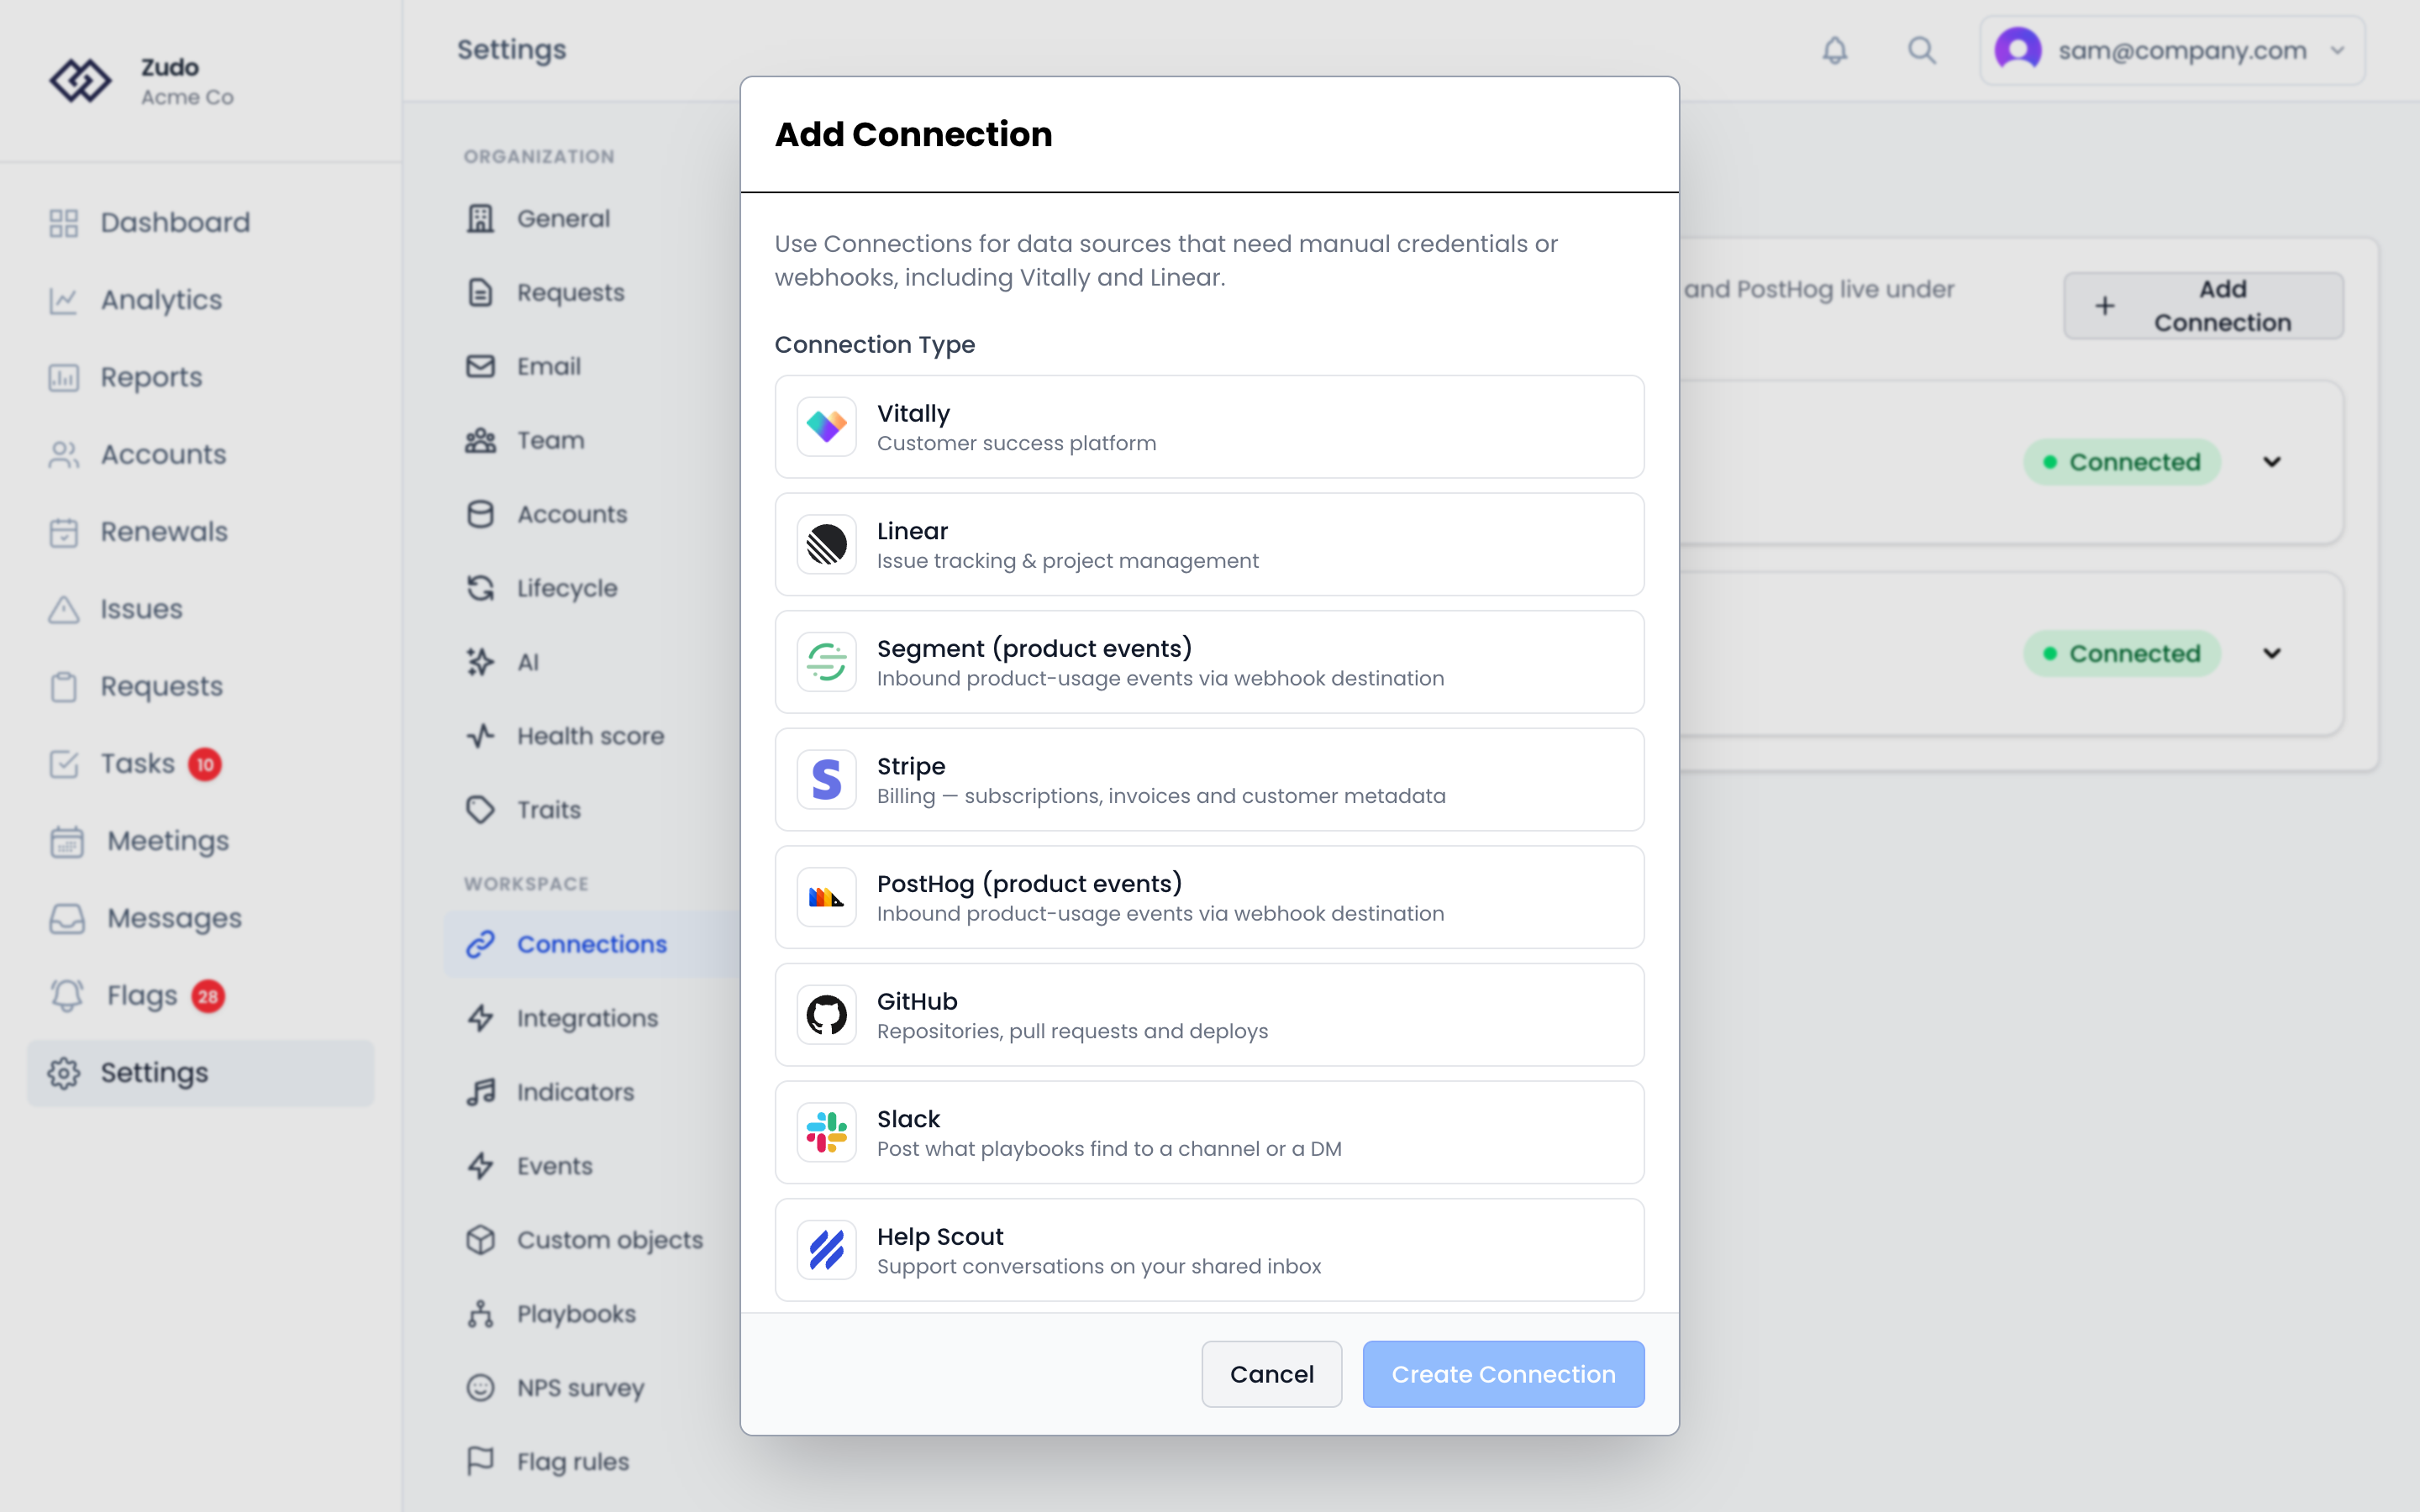
Task: Click Add Connection button behind dialog
Action: 2203,306
